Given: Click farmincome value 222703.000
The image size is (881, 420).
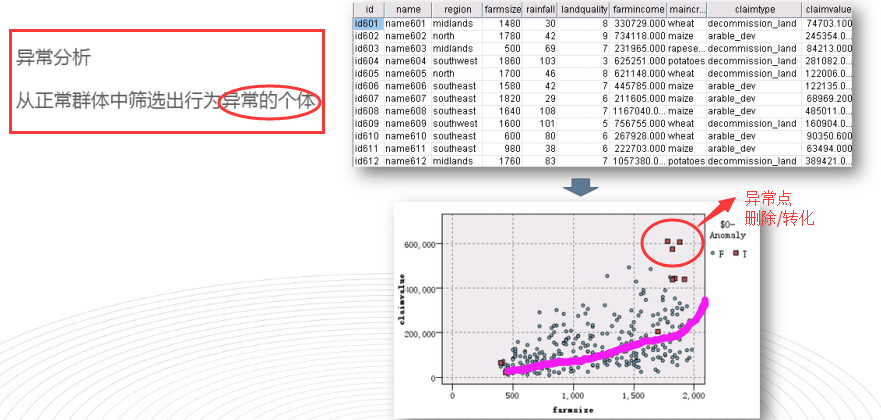Looking at the screenshot, I should tap(638, 149).
